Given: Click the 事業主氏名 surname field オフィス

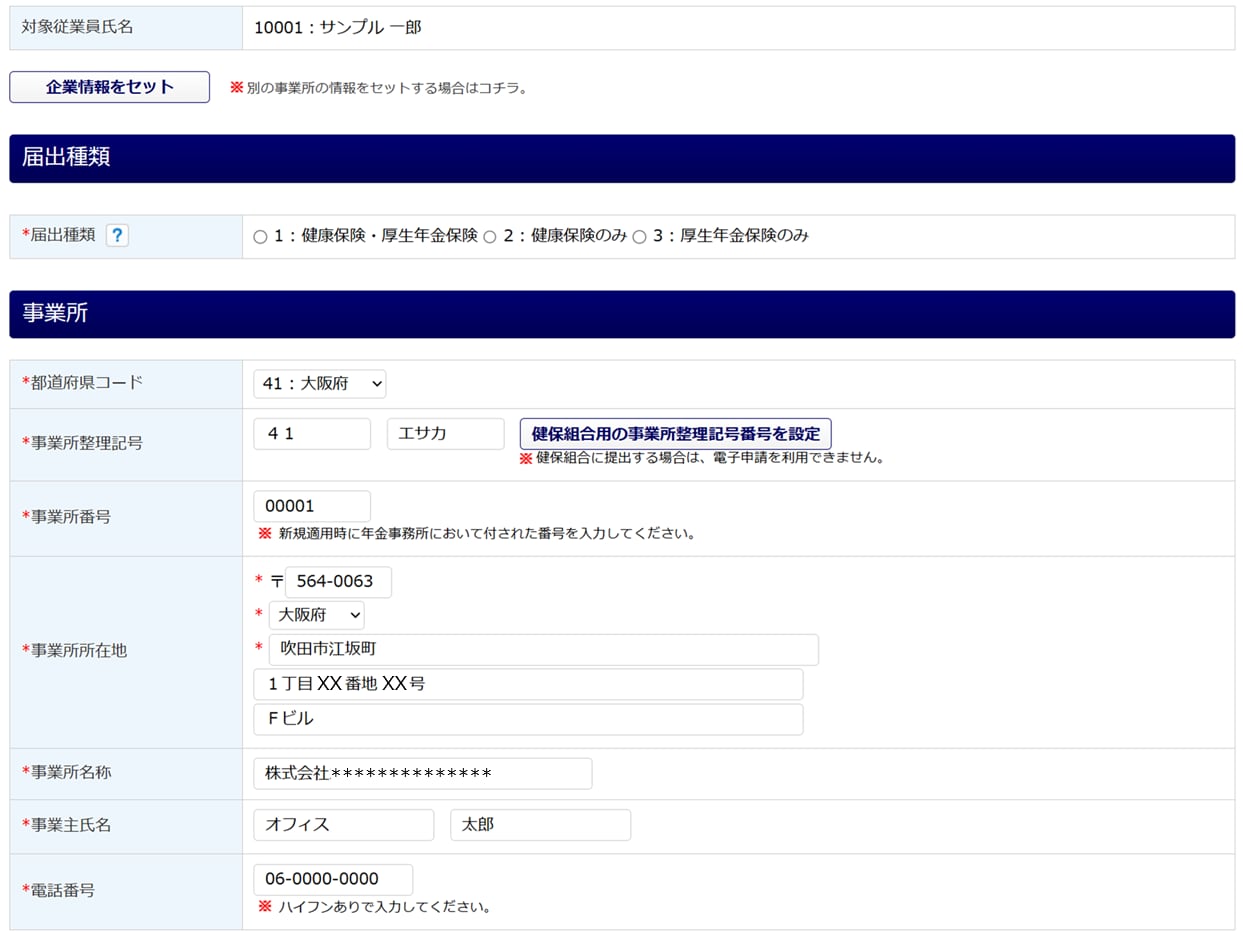Looking at the screenshot, I should click(x=343, y=825).
